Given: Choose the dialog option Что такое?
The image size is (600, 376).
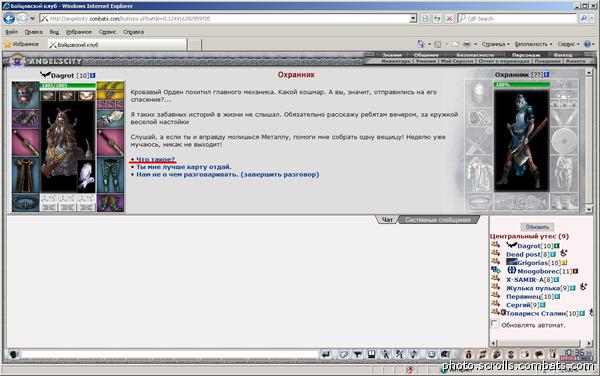Looking at the screenshot, I should (x=155, y=159).
